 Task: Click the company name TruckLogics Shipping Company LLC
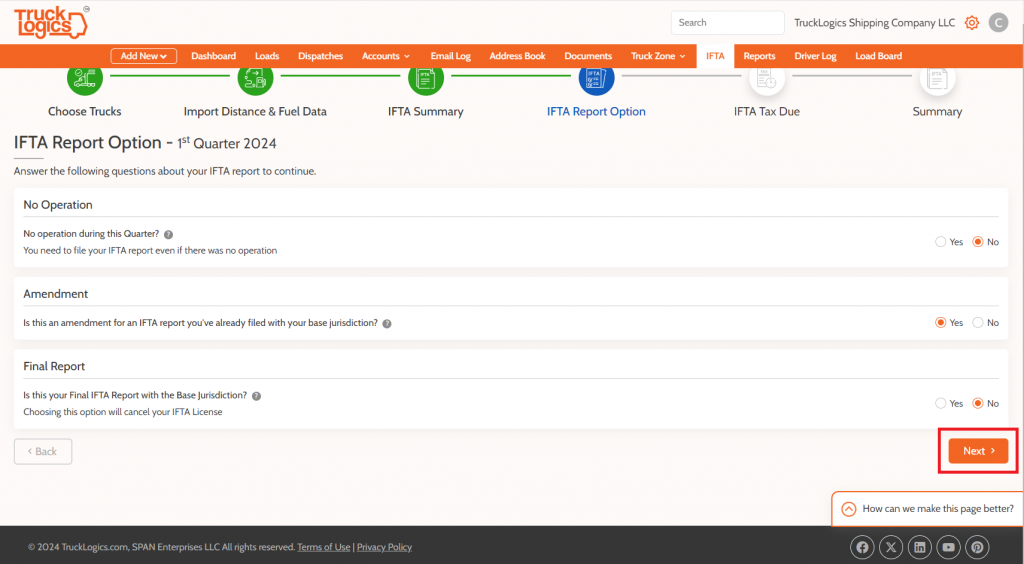[874, 23]
